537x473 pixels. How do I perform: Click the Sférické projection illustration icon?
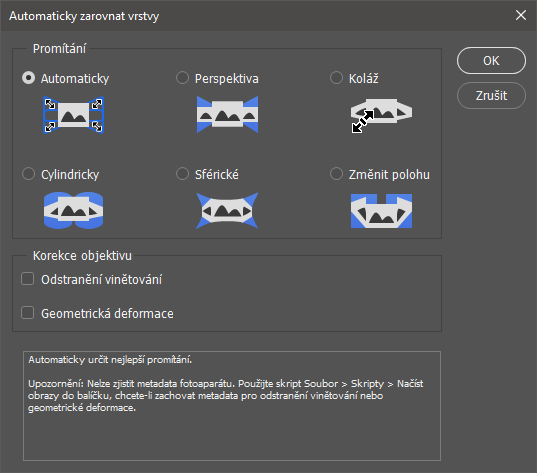[x=227, y=211]
